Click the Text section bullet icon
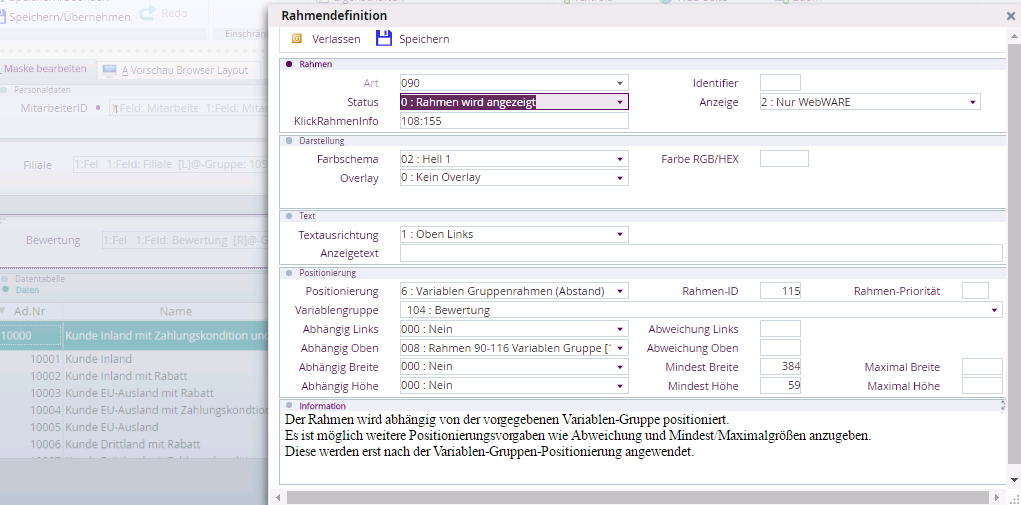Screen dimensions: 1021x505 point(289,216)
